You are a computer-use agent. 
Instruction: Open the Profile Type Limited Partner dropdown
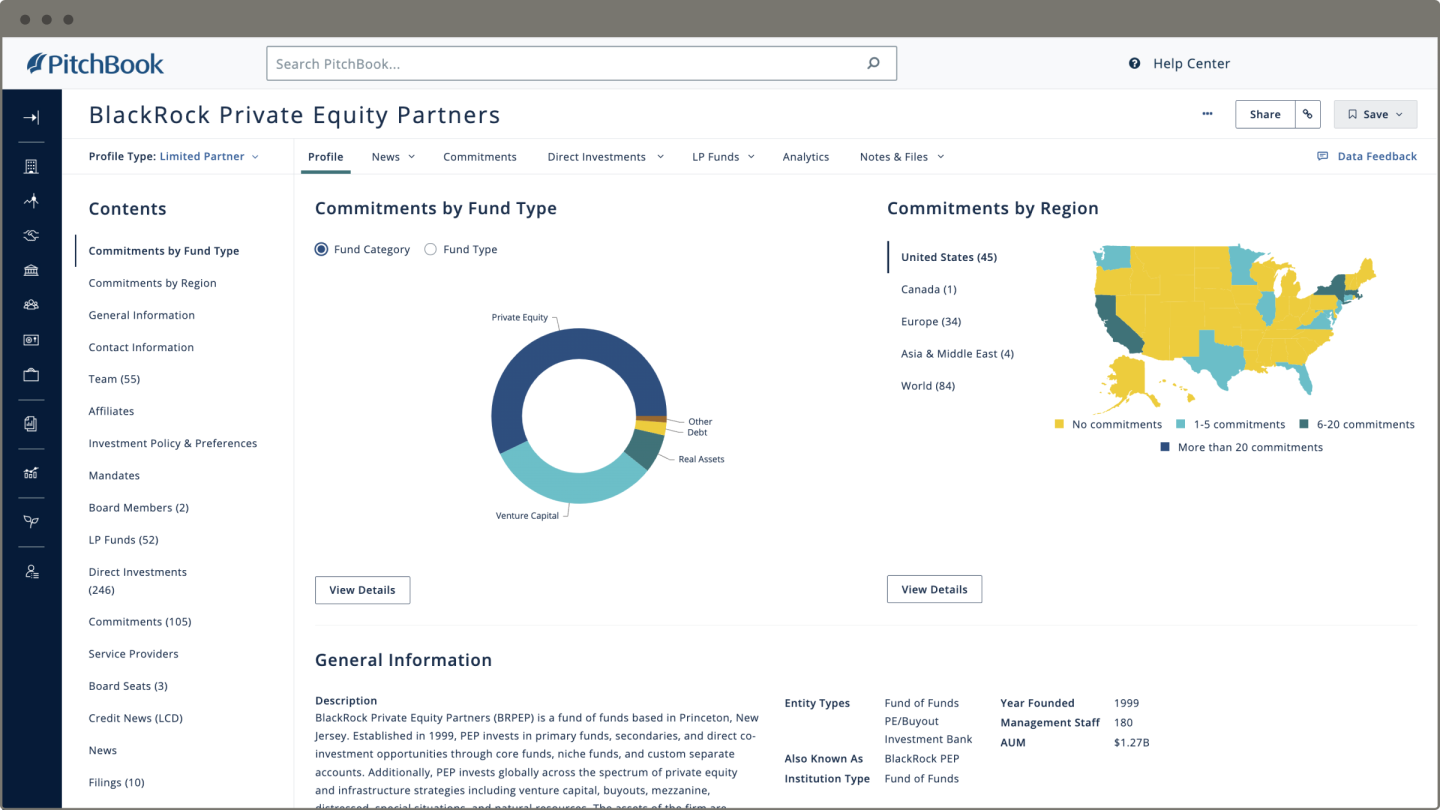(174, 157)
